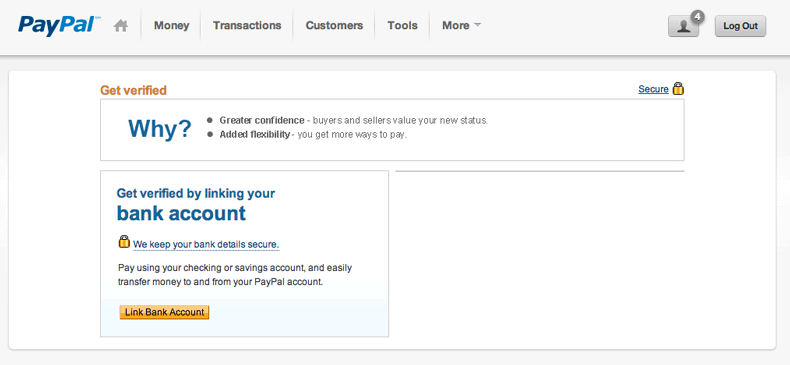Click the PayPal logo
This screenshot has width=790, height=365.
(x=59, y=25)
